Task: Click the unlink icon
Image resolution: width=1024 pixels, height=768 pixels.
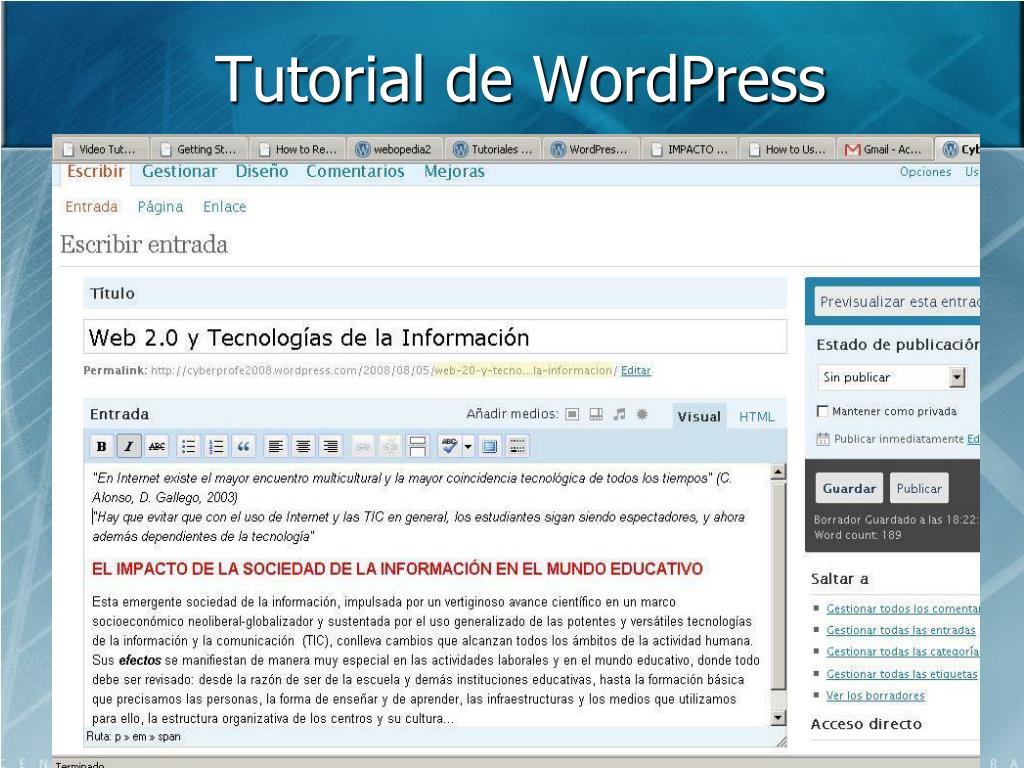Action: (x=391, y=447)
